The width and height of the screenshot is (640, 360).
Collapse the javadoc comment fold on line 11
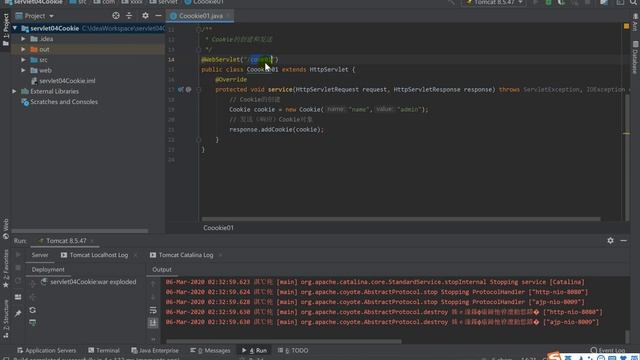(x=198, y=29)
